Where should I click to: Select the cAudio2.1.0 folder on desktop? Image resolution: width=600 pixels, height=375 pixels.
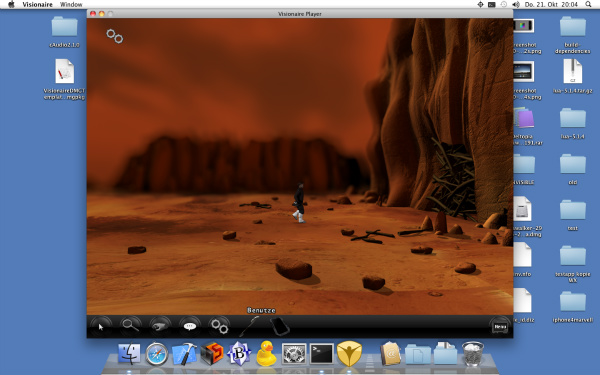[x=64, y=32]
